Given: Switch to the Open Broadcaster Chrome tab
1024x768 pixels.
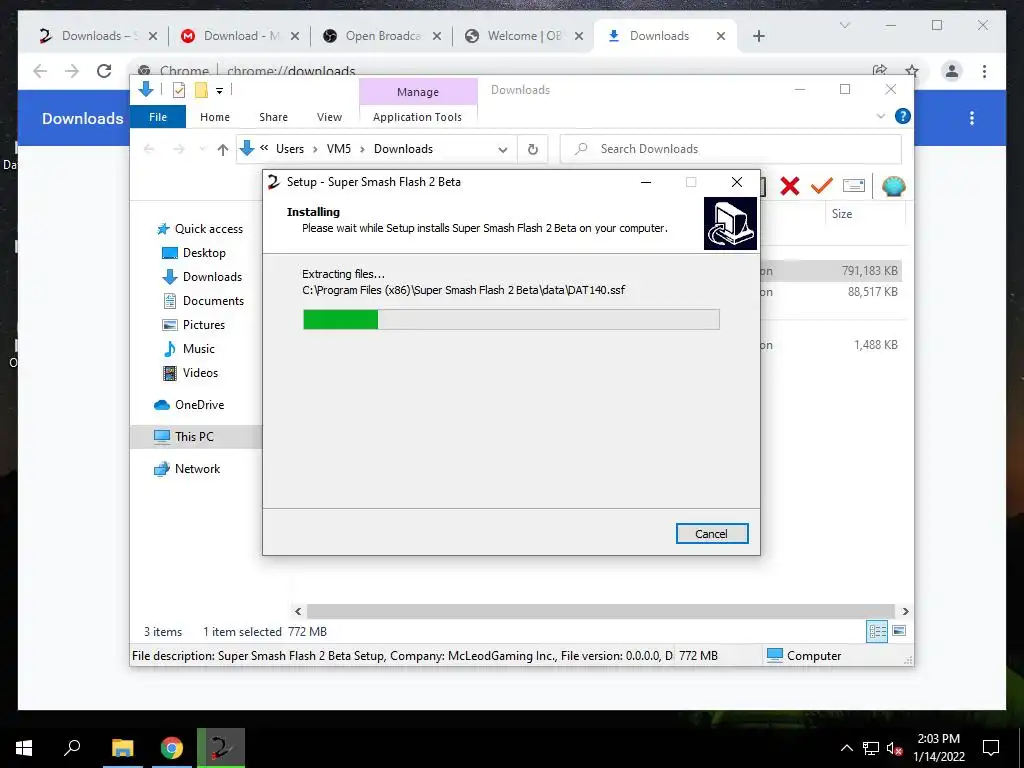Looking at the screenshot, I should (x=383, y=36).
